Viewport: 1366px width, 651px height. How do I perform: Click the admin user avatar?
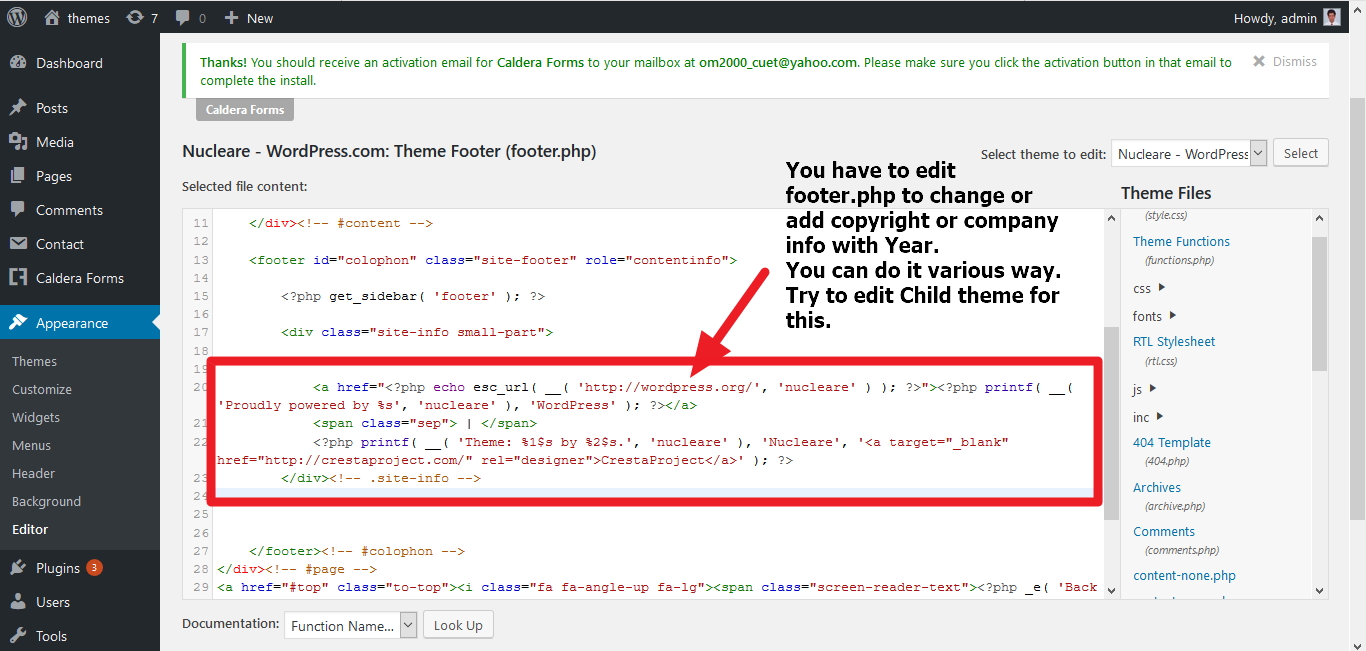1332,17
